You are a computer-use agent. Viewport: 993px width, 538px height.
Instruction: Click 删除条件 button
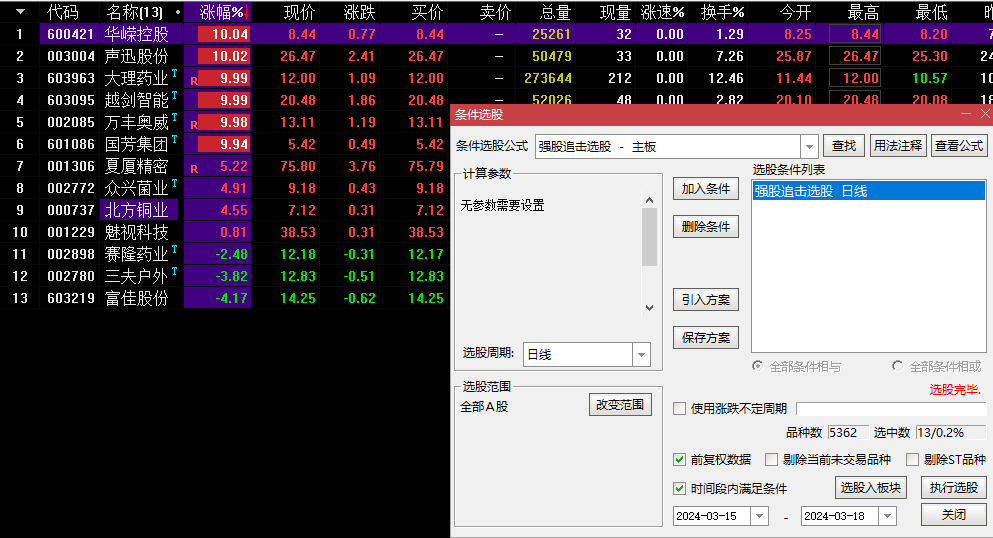point(705,227)
